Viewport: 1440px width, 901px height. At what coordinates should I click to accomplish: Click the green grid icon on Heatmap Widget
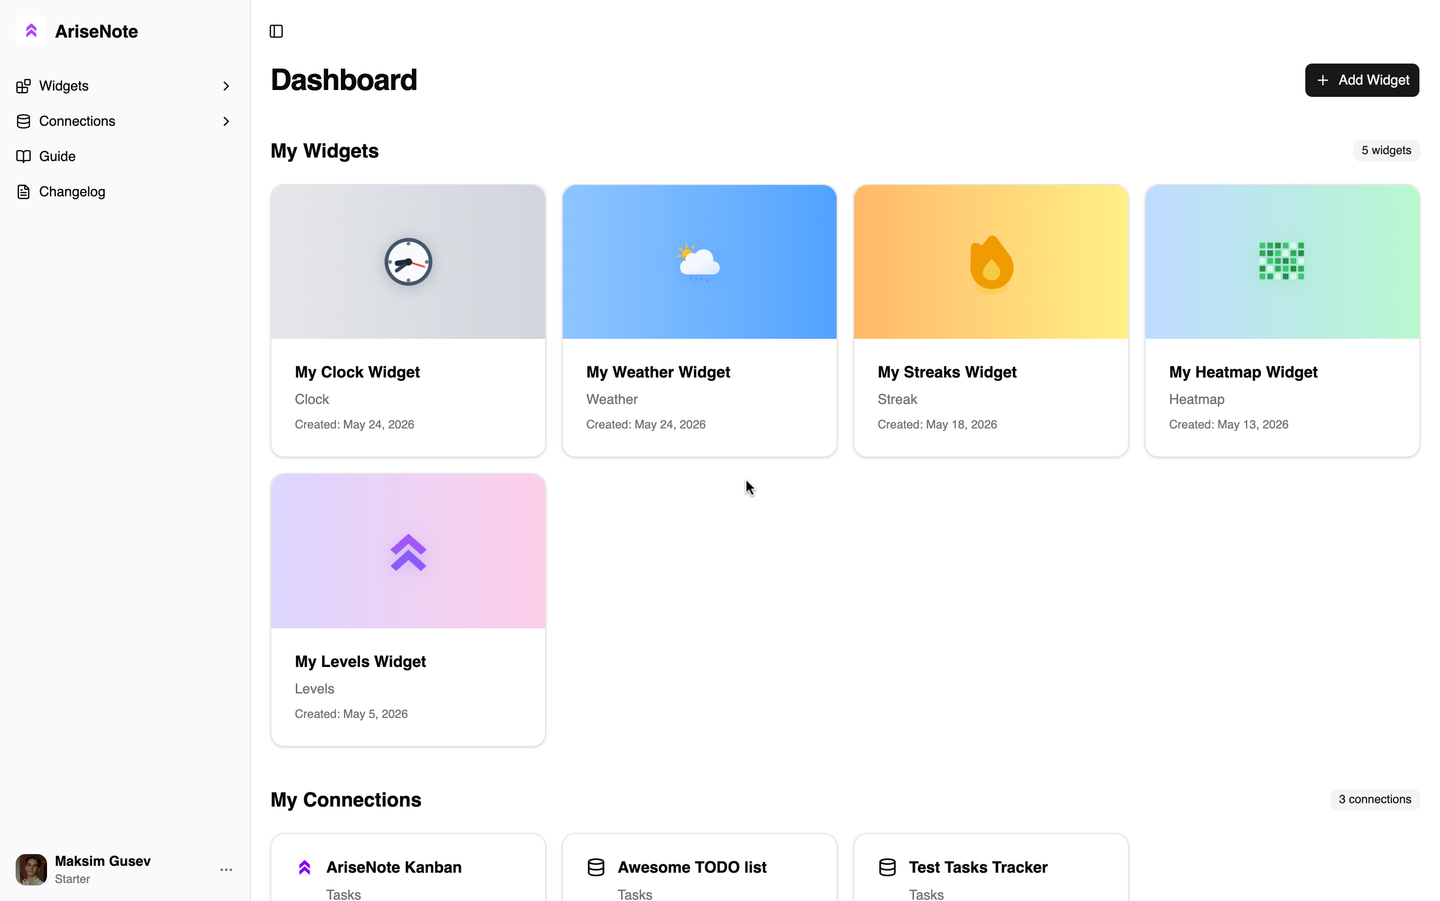(1282, 261)
